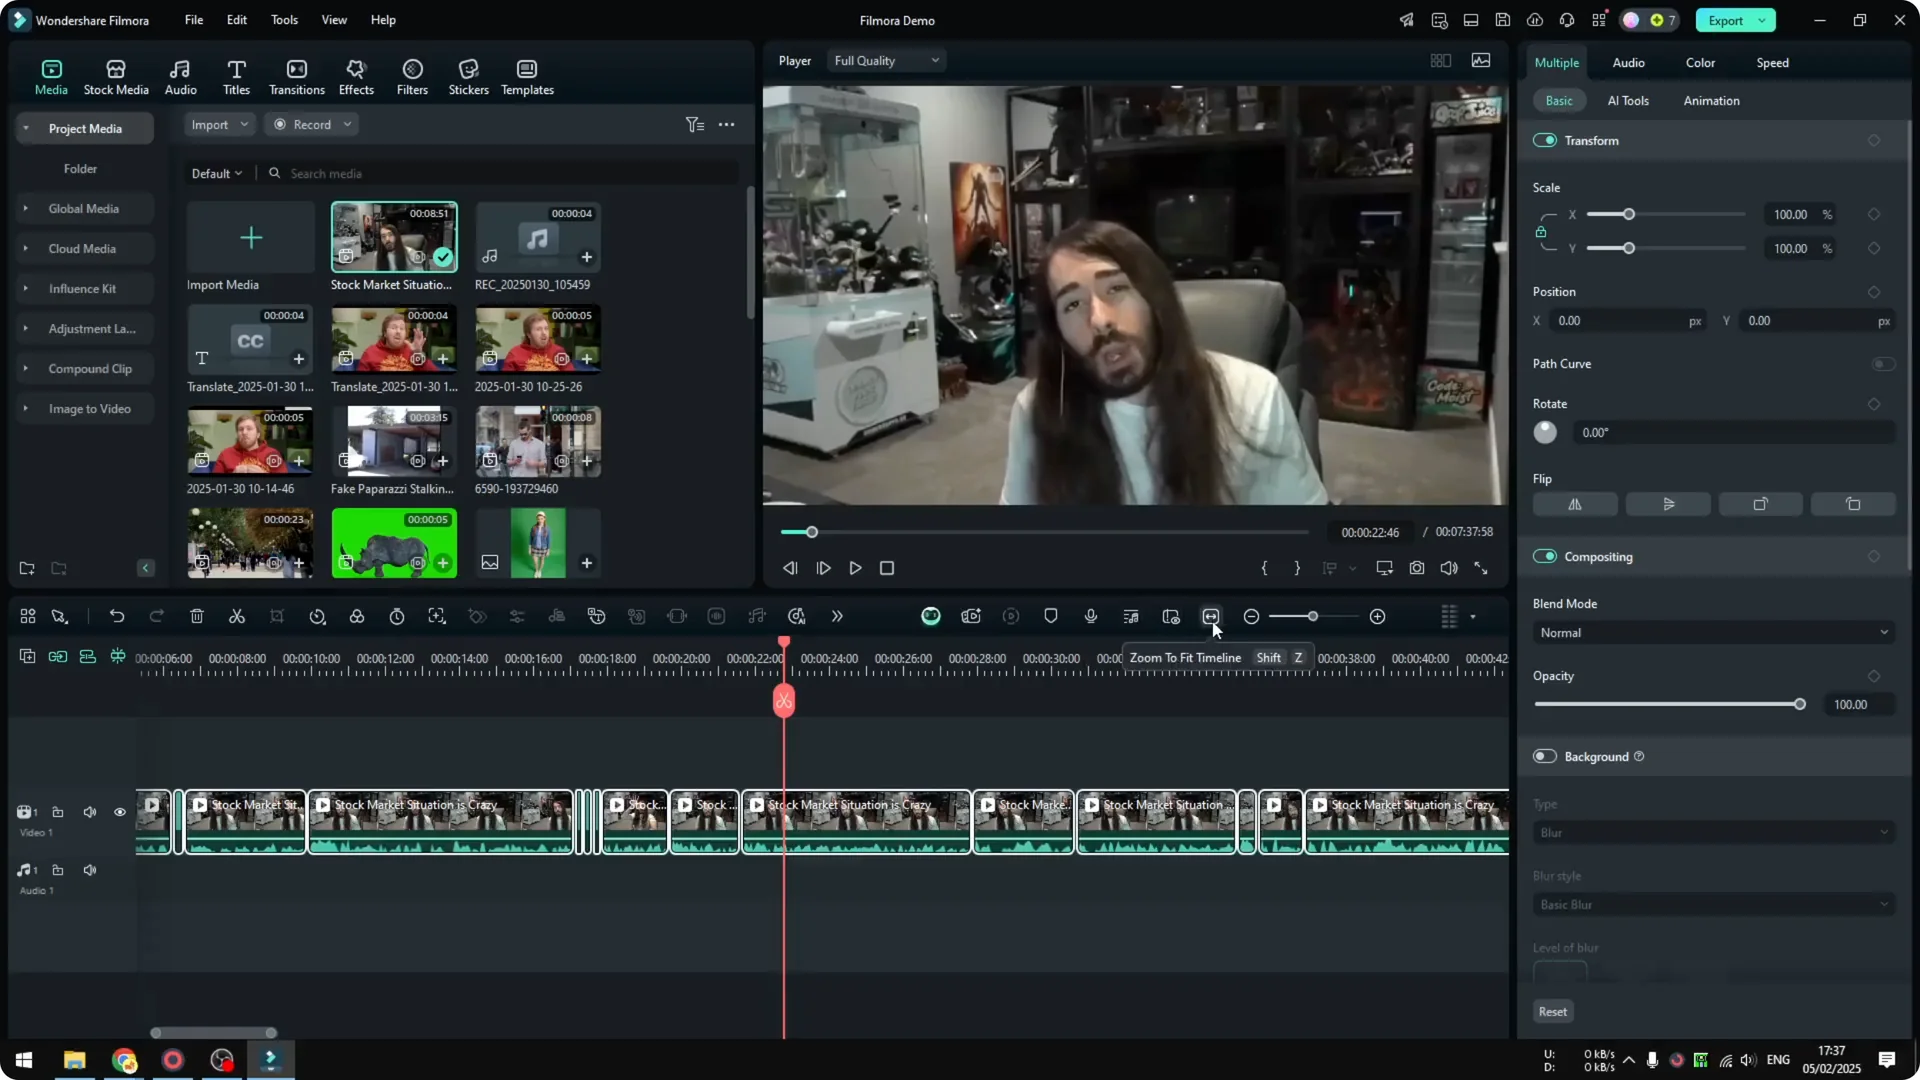Split the clip with the scissors tool
The width and height of the screenshot is (1920, 1080).
coord(236,616)
